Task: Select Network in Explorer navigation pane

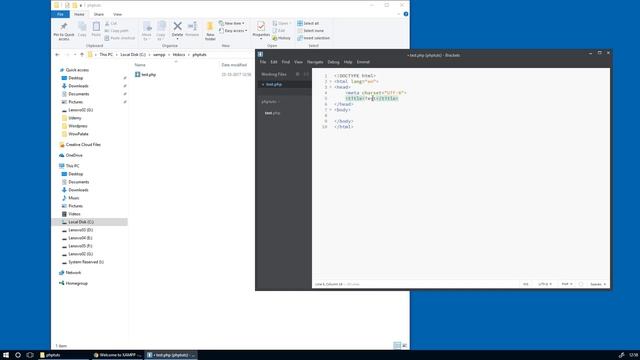Action: [73, 273]
